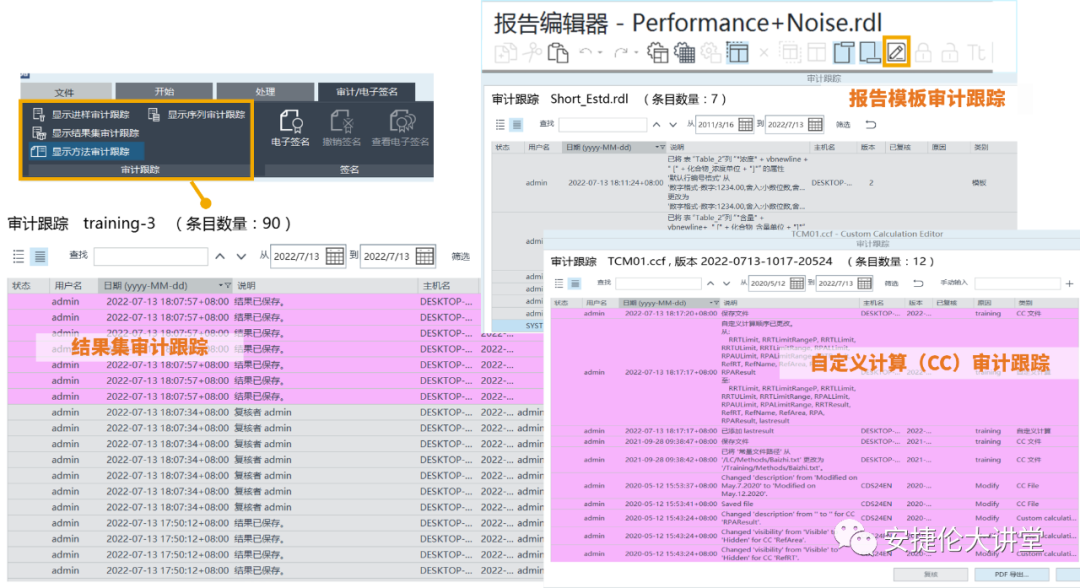Image resolution: width=1080 pixels, height=588 pixels.
Task: Switch to detail view in training-3 audit trail panel
Action: coord(40,256)
